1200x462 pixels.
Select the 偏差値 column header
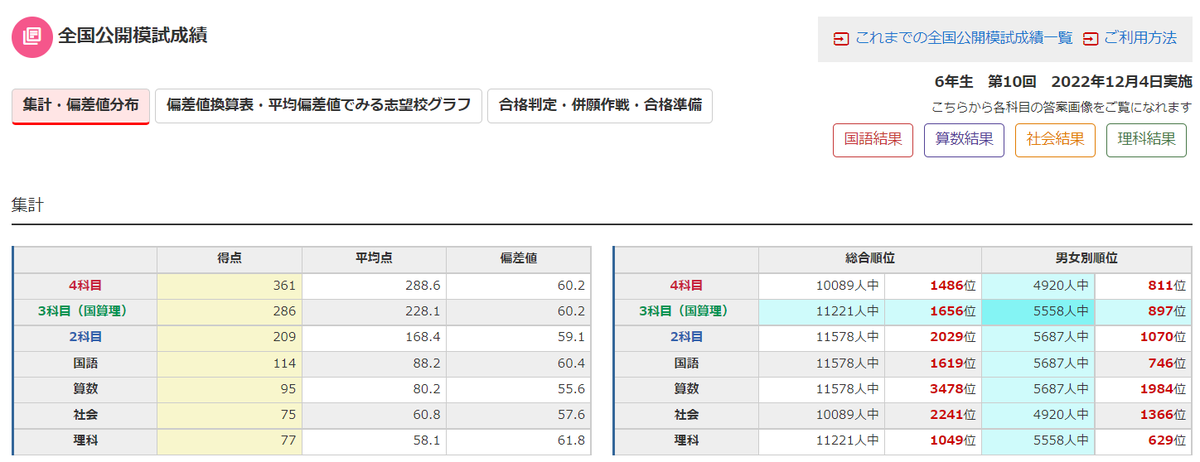pyautogui.click(x=518, y=258)
